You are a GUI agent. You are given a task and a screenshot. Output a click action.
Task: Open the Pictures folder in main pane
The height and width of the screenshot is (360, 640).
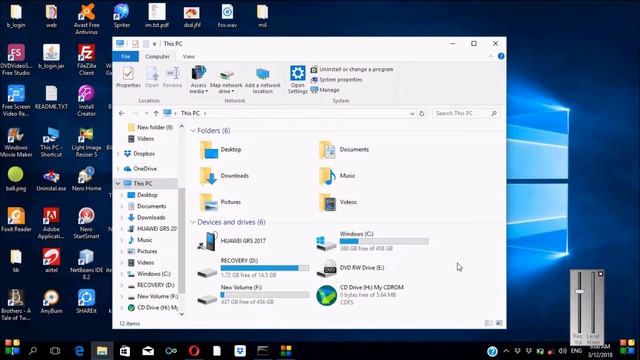220,202
